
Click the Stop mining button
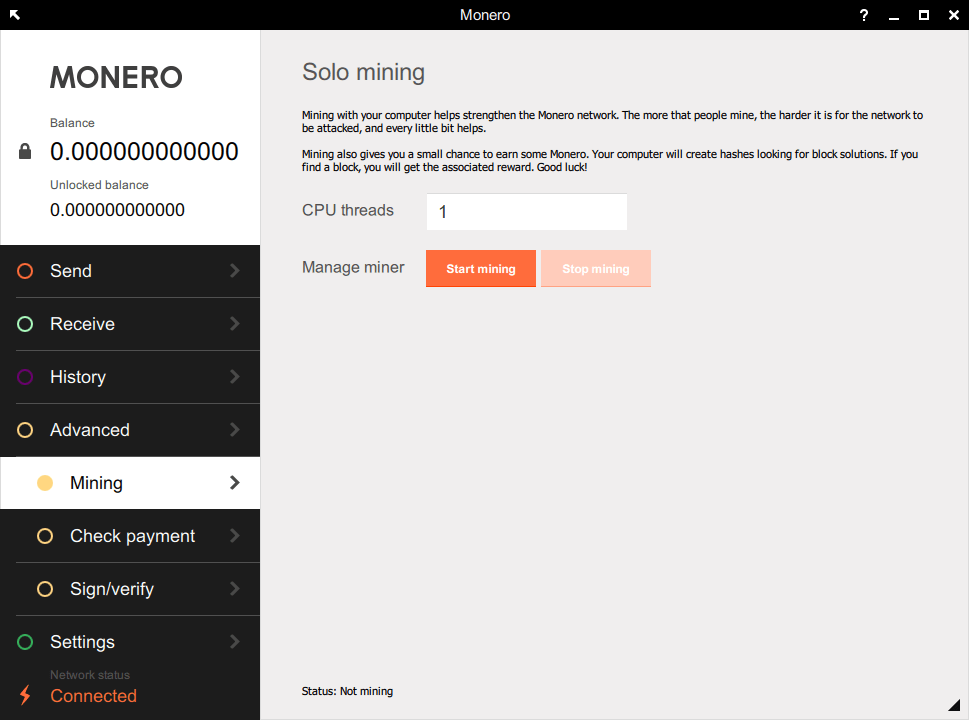point(596,268)
